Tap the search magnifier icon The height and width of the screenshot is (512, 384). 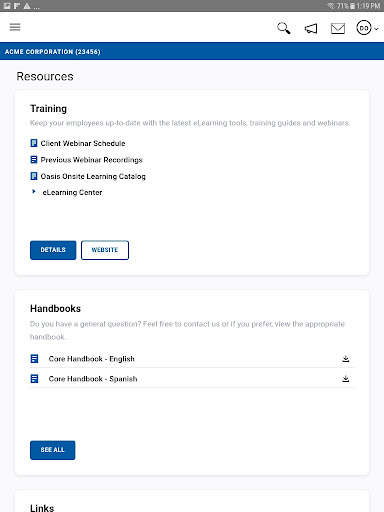point(284,28)
